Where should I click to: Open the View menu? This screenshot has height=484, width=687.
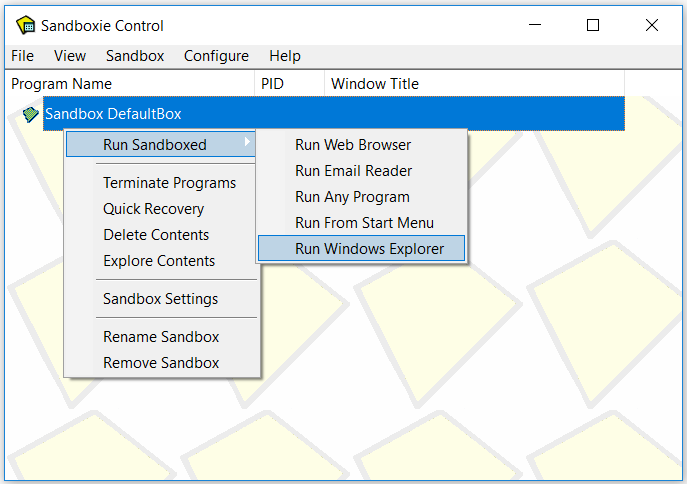click(70, 56)
